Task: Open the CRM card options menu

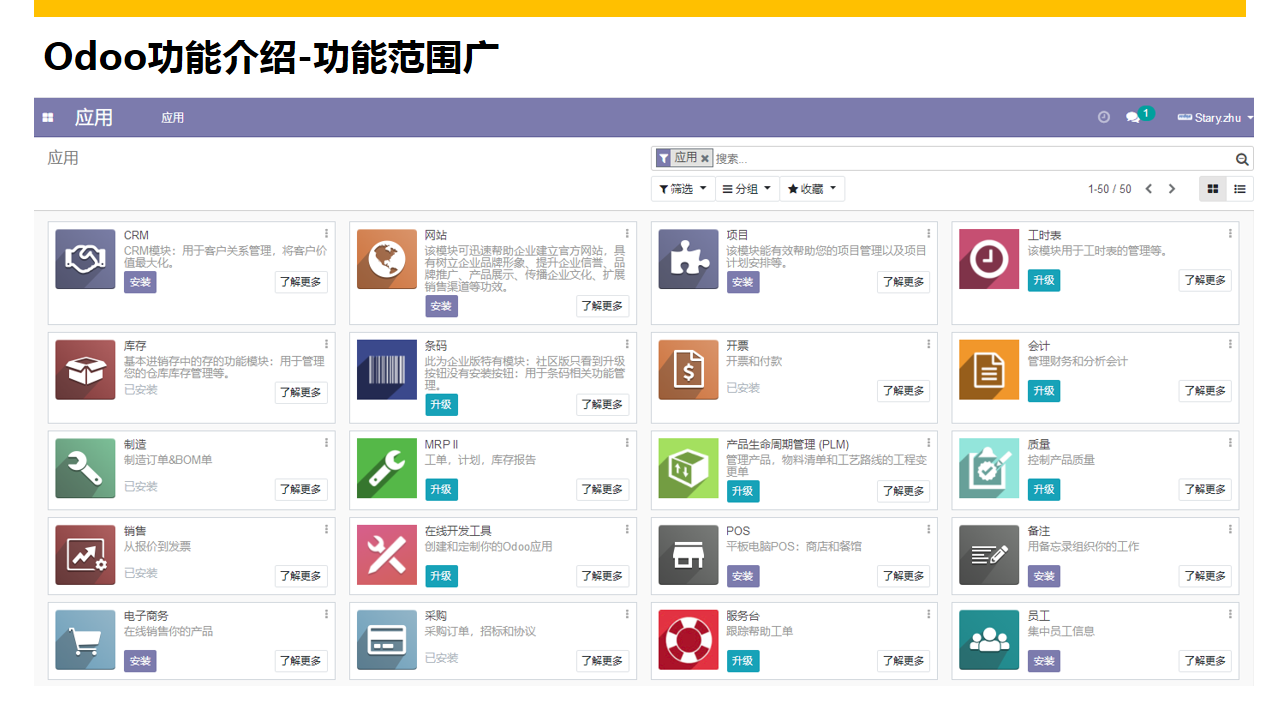Action: point(326,234)
